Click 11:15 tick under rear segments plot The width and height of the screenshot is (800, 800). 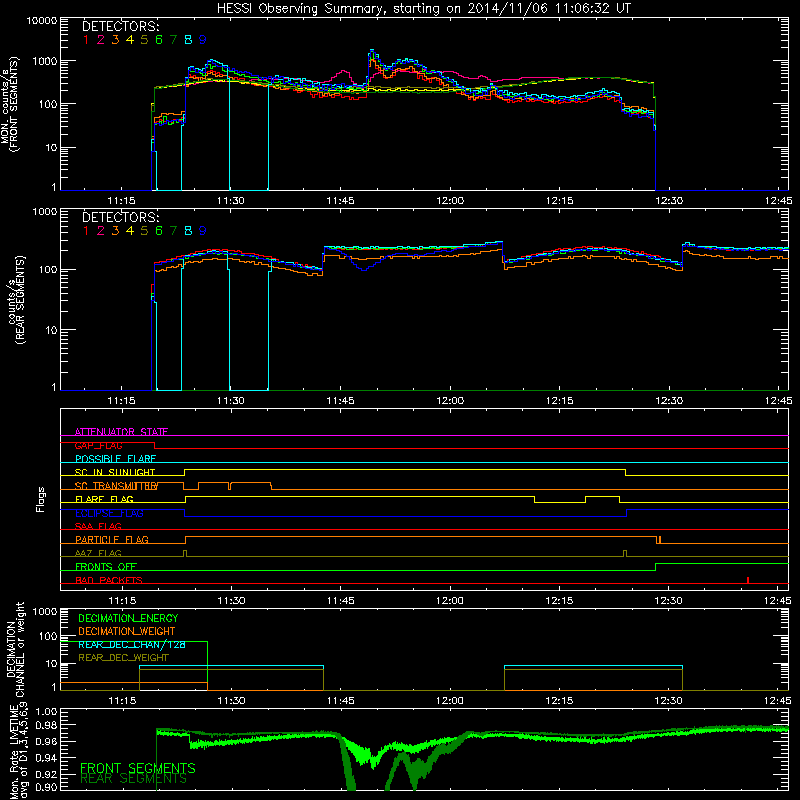click(121, 401)
